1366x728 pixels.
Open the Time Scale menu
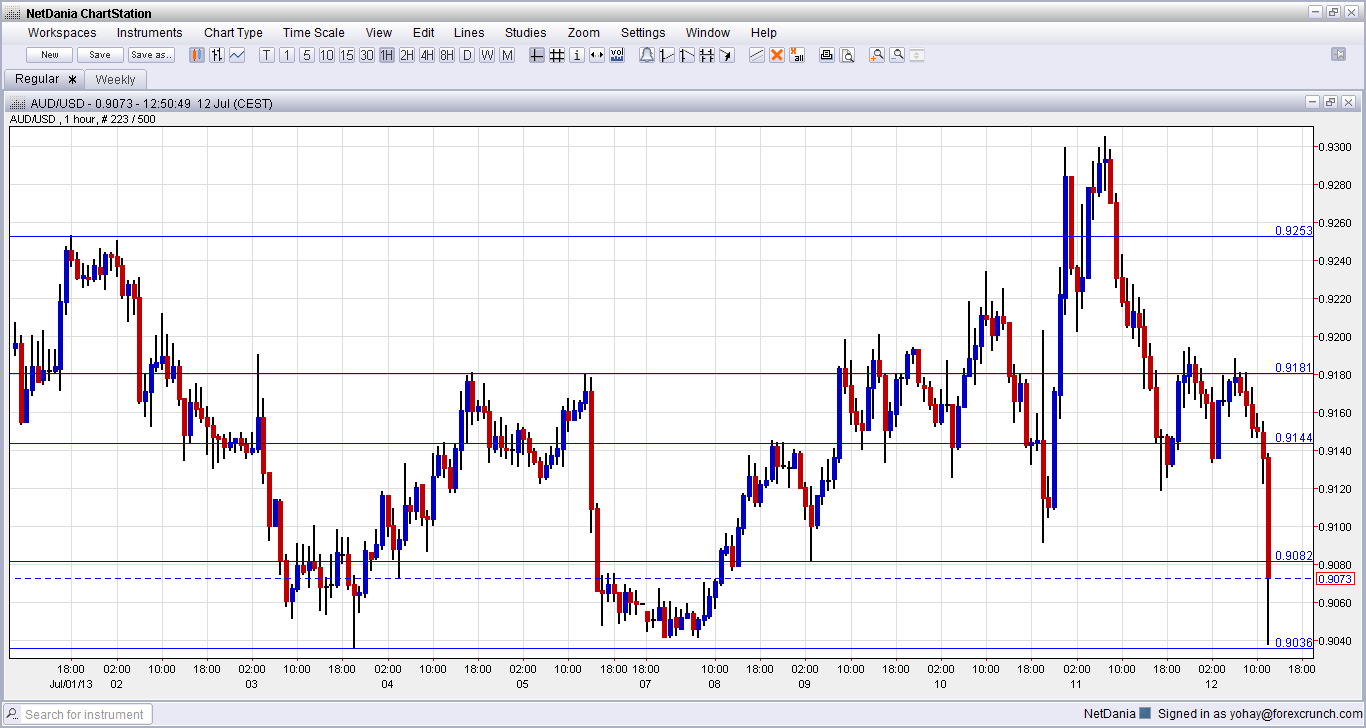click(313, 33)
